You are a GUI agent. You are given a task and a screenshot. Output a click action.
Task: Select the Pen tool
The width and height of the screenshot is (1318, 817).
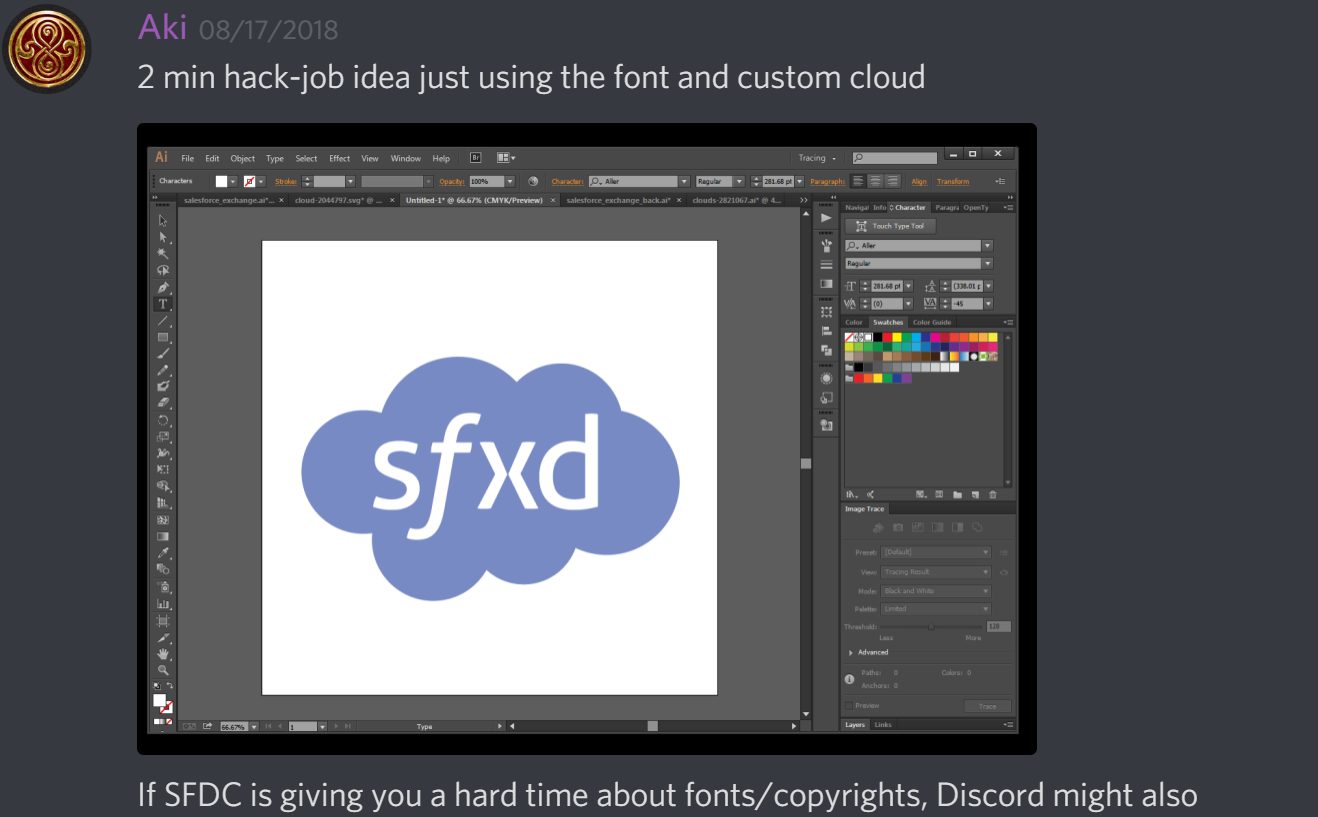pyautogui.click(x=163, y=287)
